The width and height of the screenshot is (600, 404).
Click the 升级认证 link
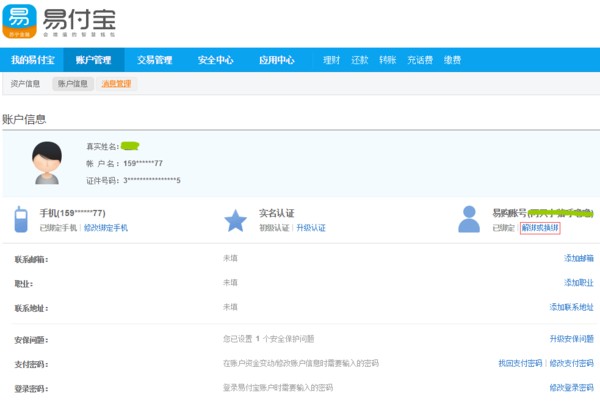pyautogui.click(x=311, y=228)
